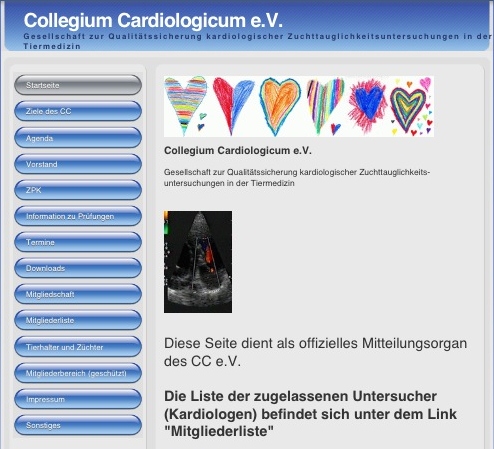Select the Vorstand navigation button

click(78, 164)
